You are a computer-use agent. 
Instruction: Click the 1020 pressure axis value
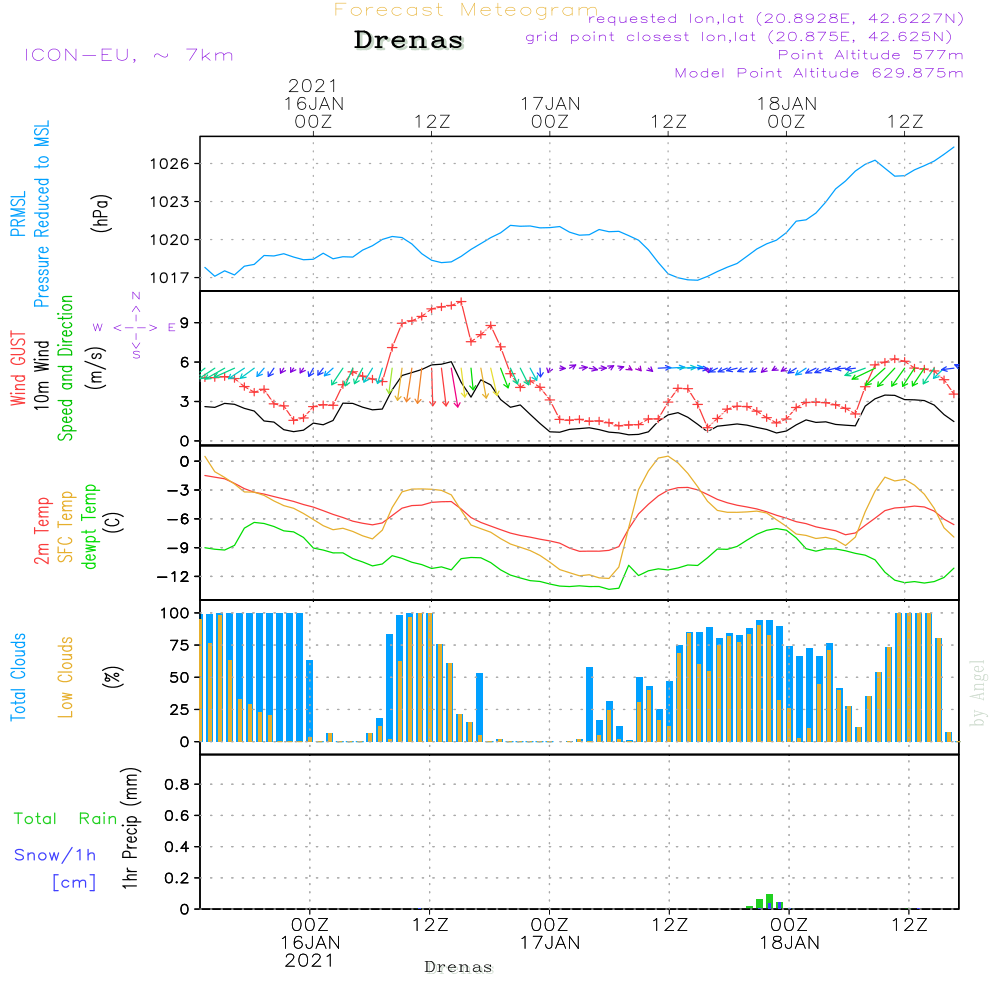(x=169, y=240)
